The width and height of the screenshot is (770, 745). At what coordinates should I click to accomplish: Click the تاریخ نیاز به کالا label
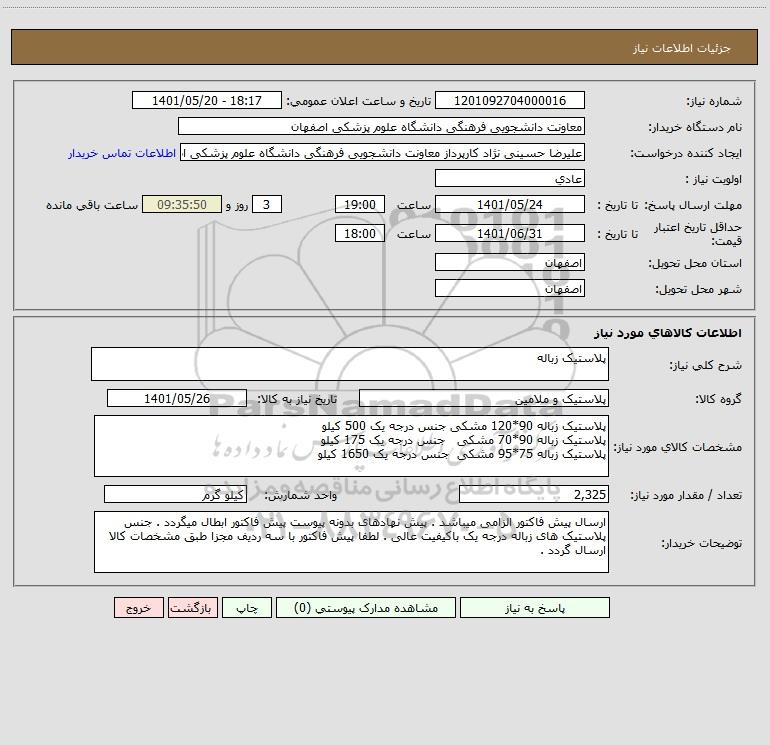298,399
